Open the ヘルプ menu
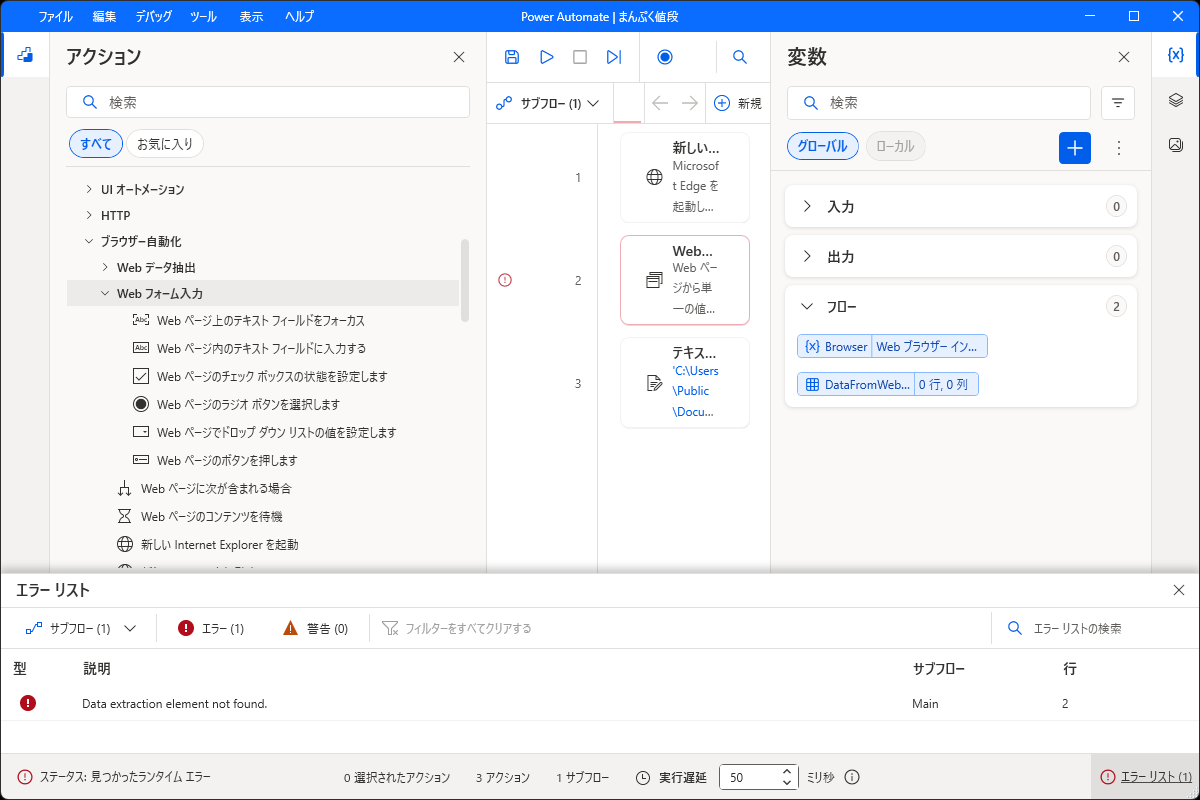This screenshot has width=1200, height=800. pos(299,16)
